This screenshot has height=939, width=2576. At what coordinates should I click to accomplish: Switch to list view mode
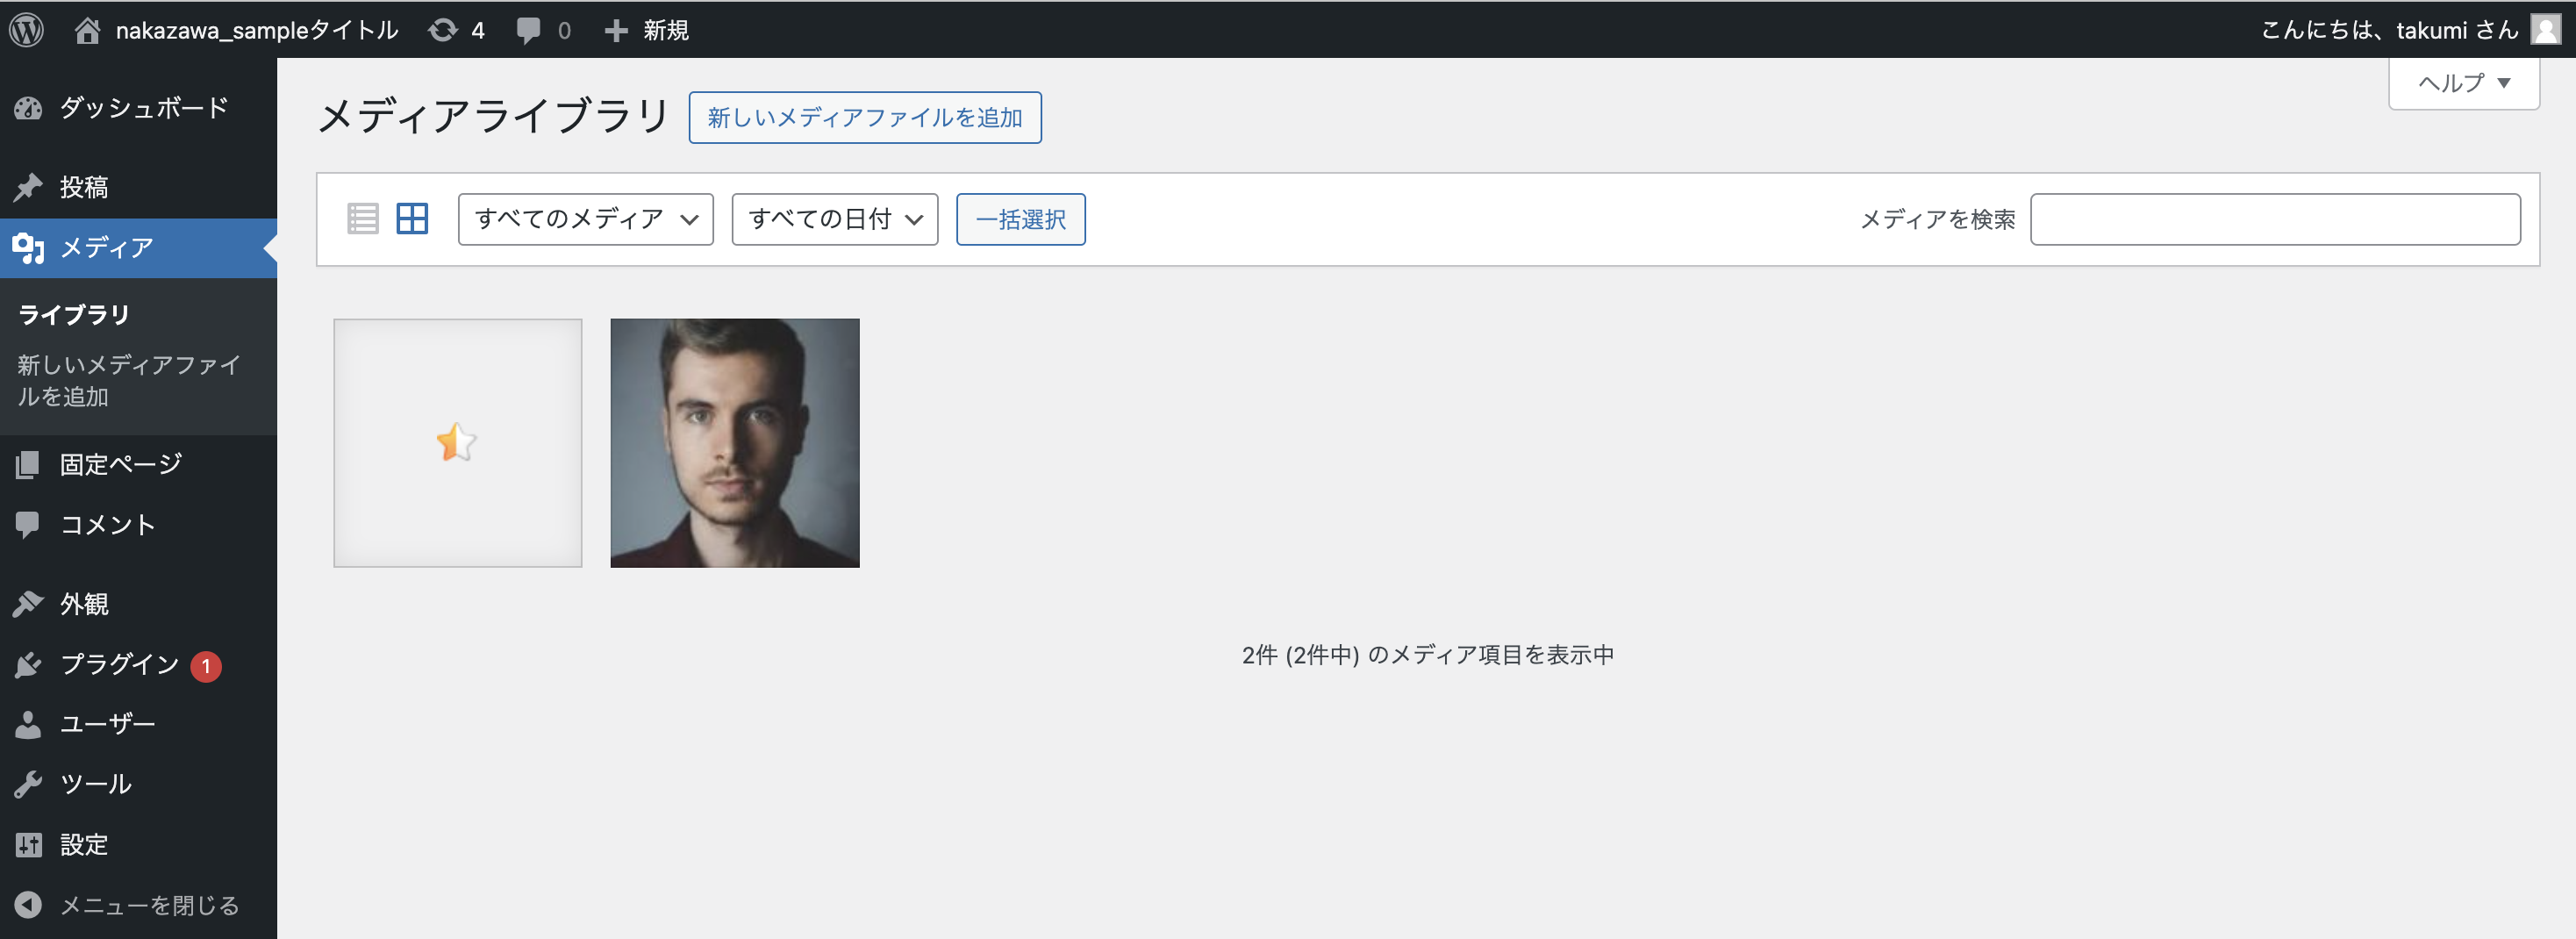363,219
